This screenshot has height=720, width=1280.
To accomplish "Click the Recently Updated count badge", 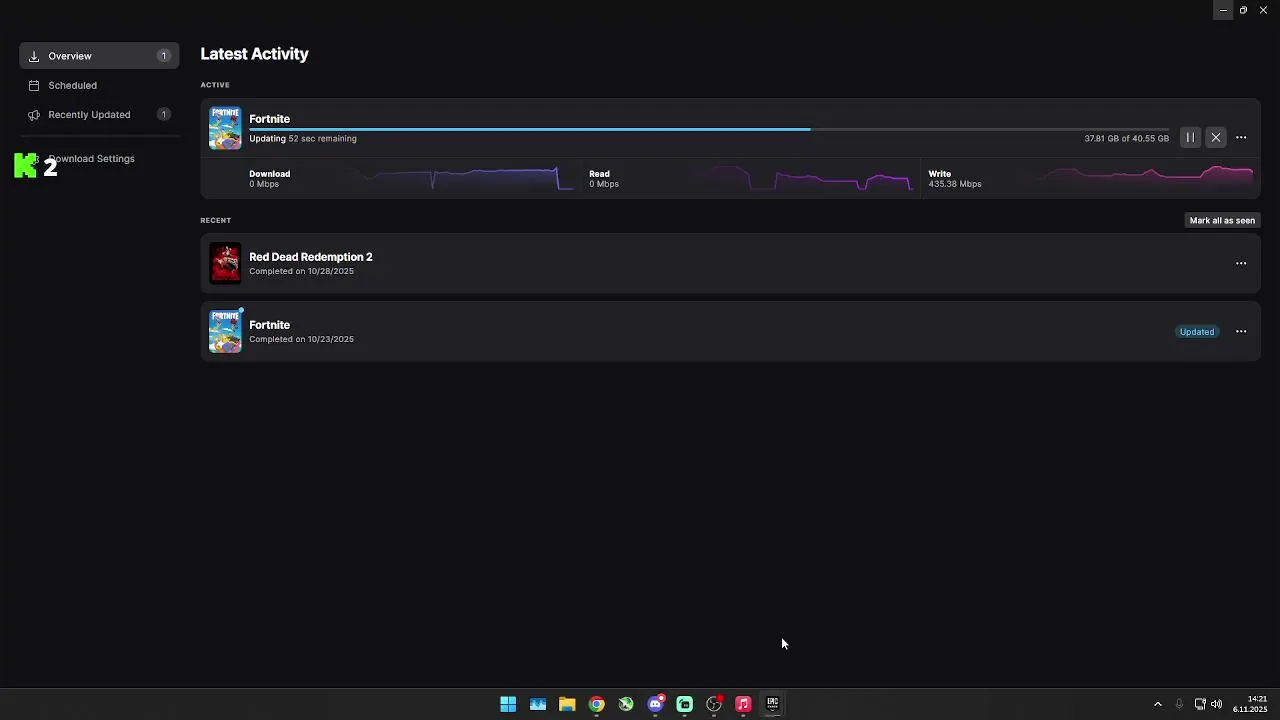I will coord(164,114).
